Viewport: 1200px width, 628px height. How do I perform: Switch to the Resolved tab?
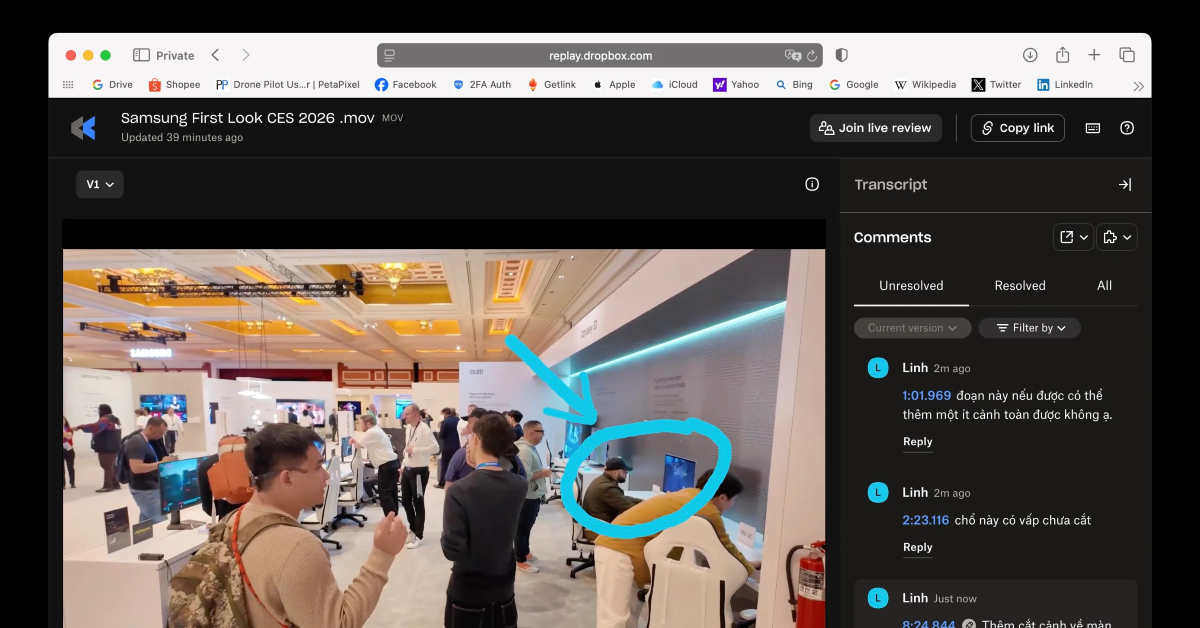1019,285
